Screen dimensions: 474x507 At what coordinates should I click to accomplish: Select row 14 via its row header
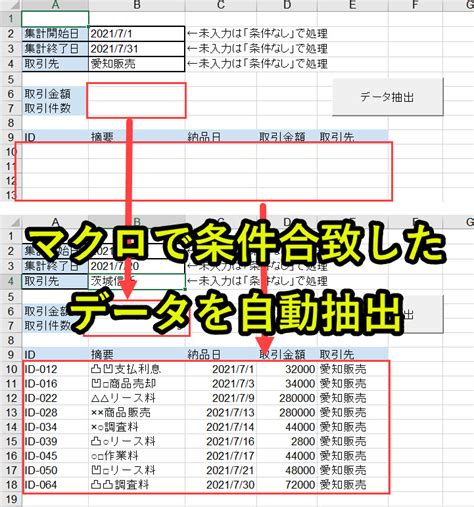11,427
